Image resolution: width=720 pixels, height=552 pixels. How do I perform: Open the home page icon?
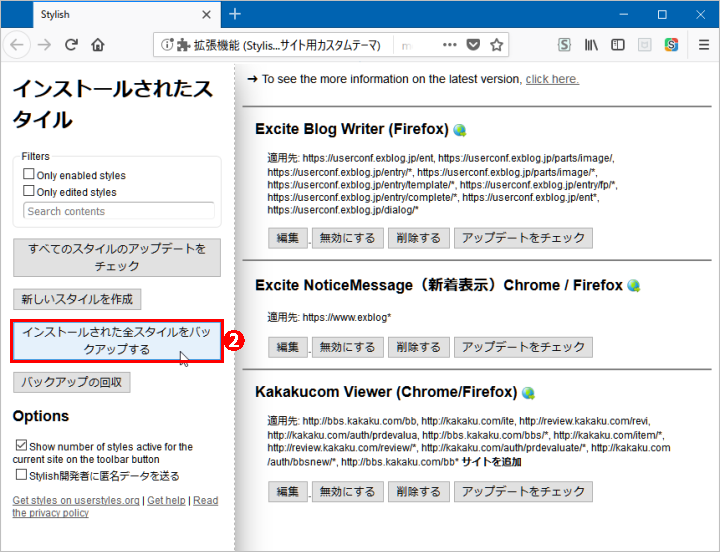pos(98,45)
